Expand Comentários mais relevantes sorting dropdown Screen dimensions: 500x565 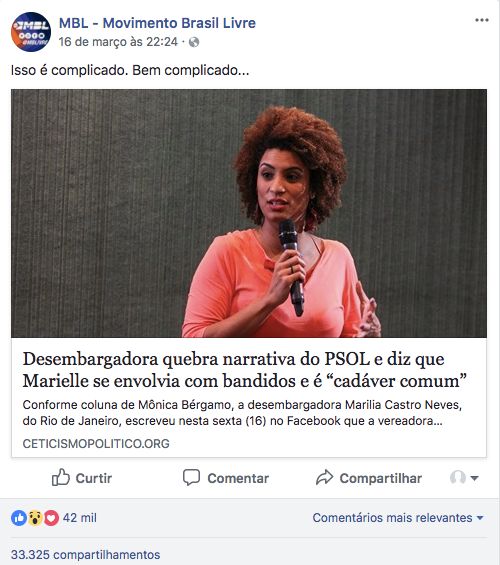click(398, 518)
